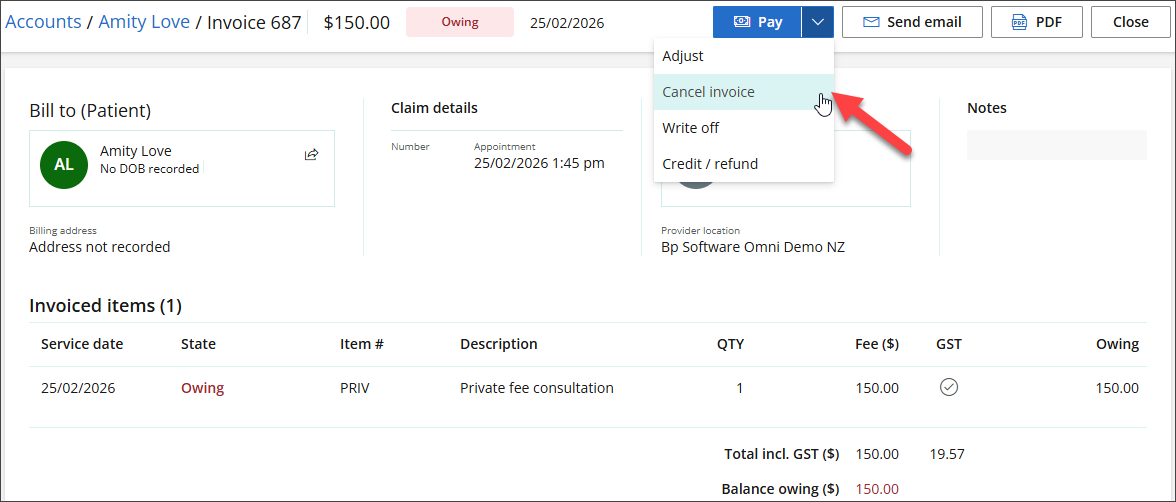
Task: Close the invoice view
Action: tap(1130, 22)
